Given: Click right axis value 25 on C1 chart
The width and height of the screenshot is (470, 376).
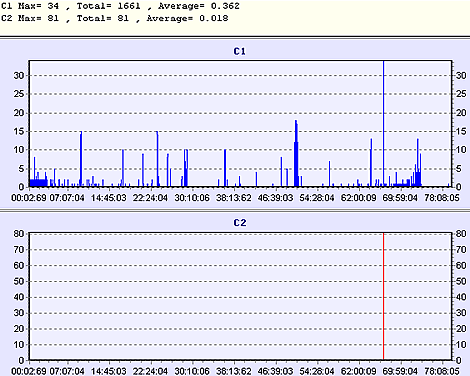Looking at the screenshot, I should (461, 94).
